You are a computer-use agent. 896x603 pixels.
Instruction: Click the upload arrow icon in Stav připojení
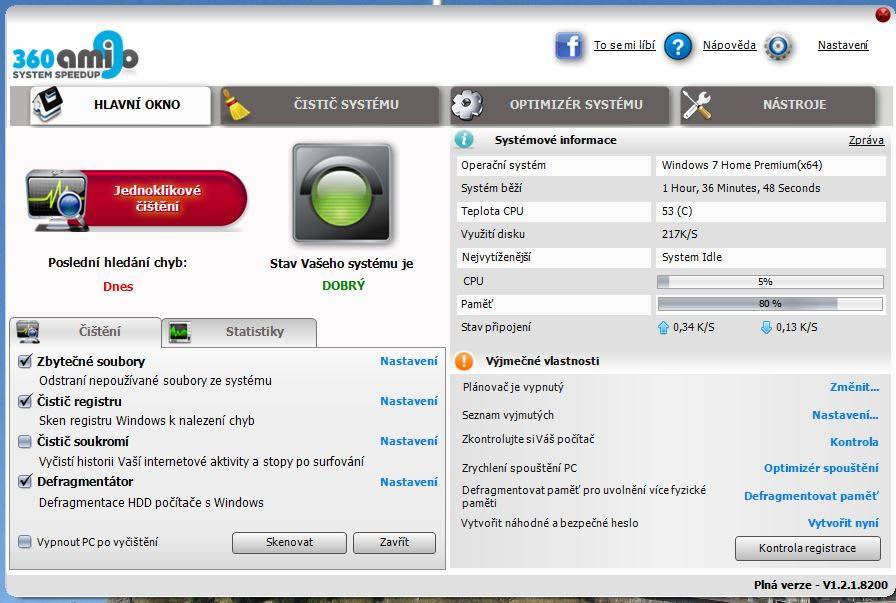tap(663, 328)
